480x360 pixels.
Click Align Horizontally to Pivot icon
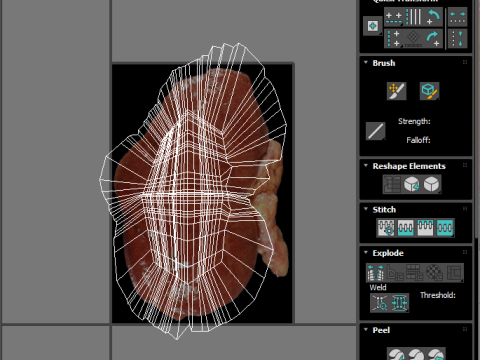[x=393, y=17]
